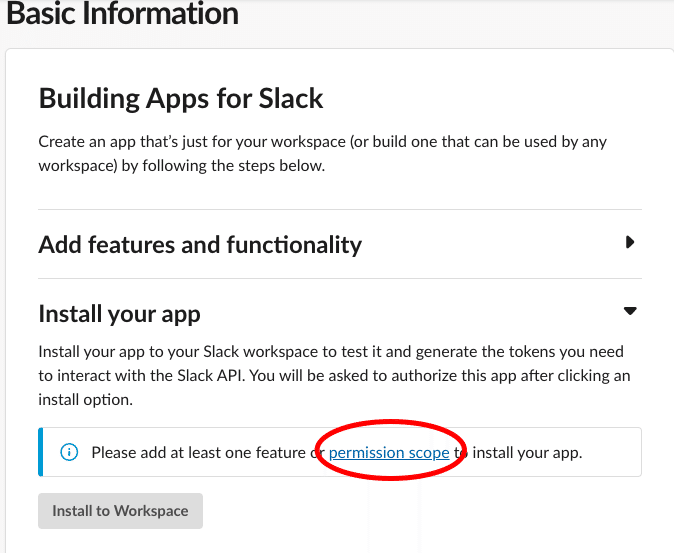
Task: Click the blue accent bar of the notice
Action: [41, 452]
